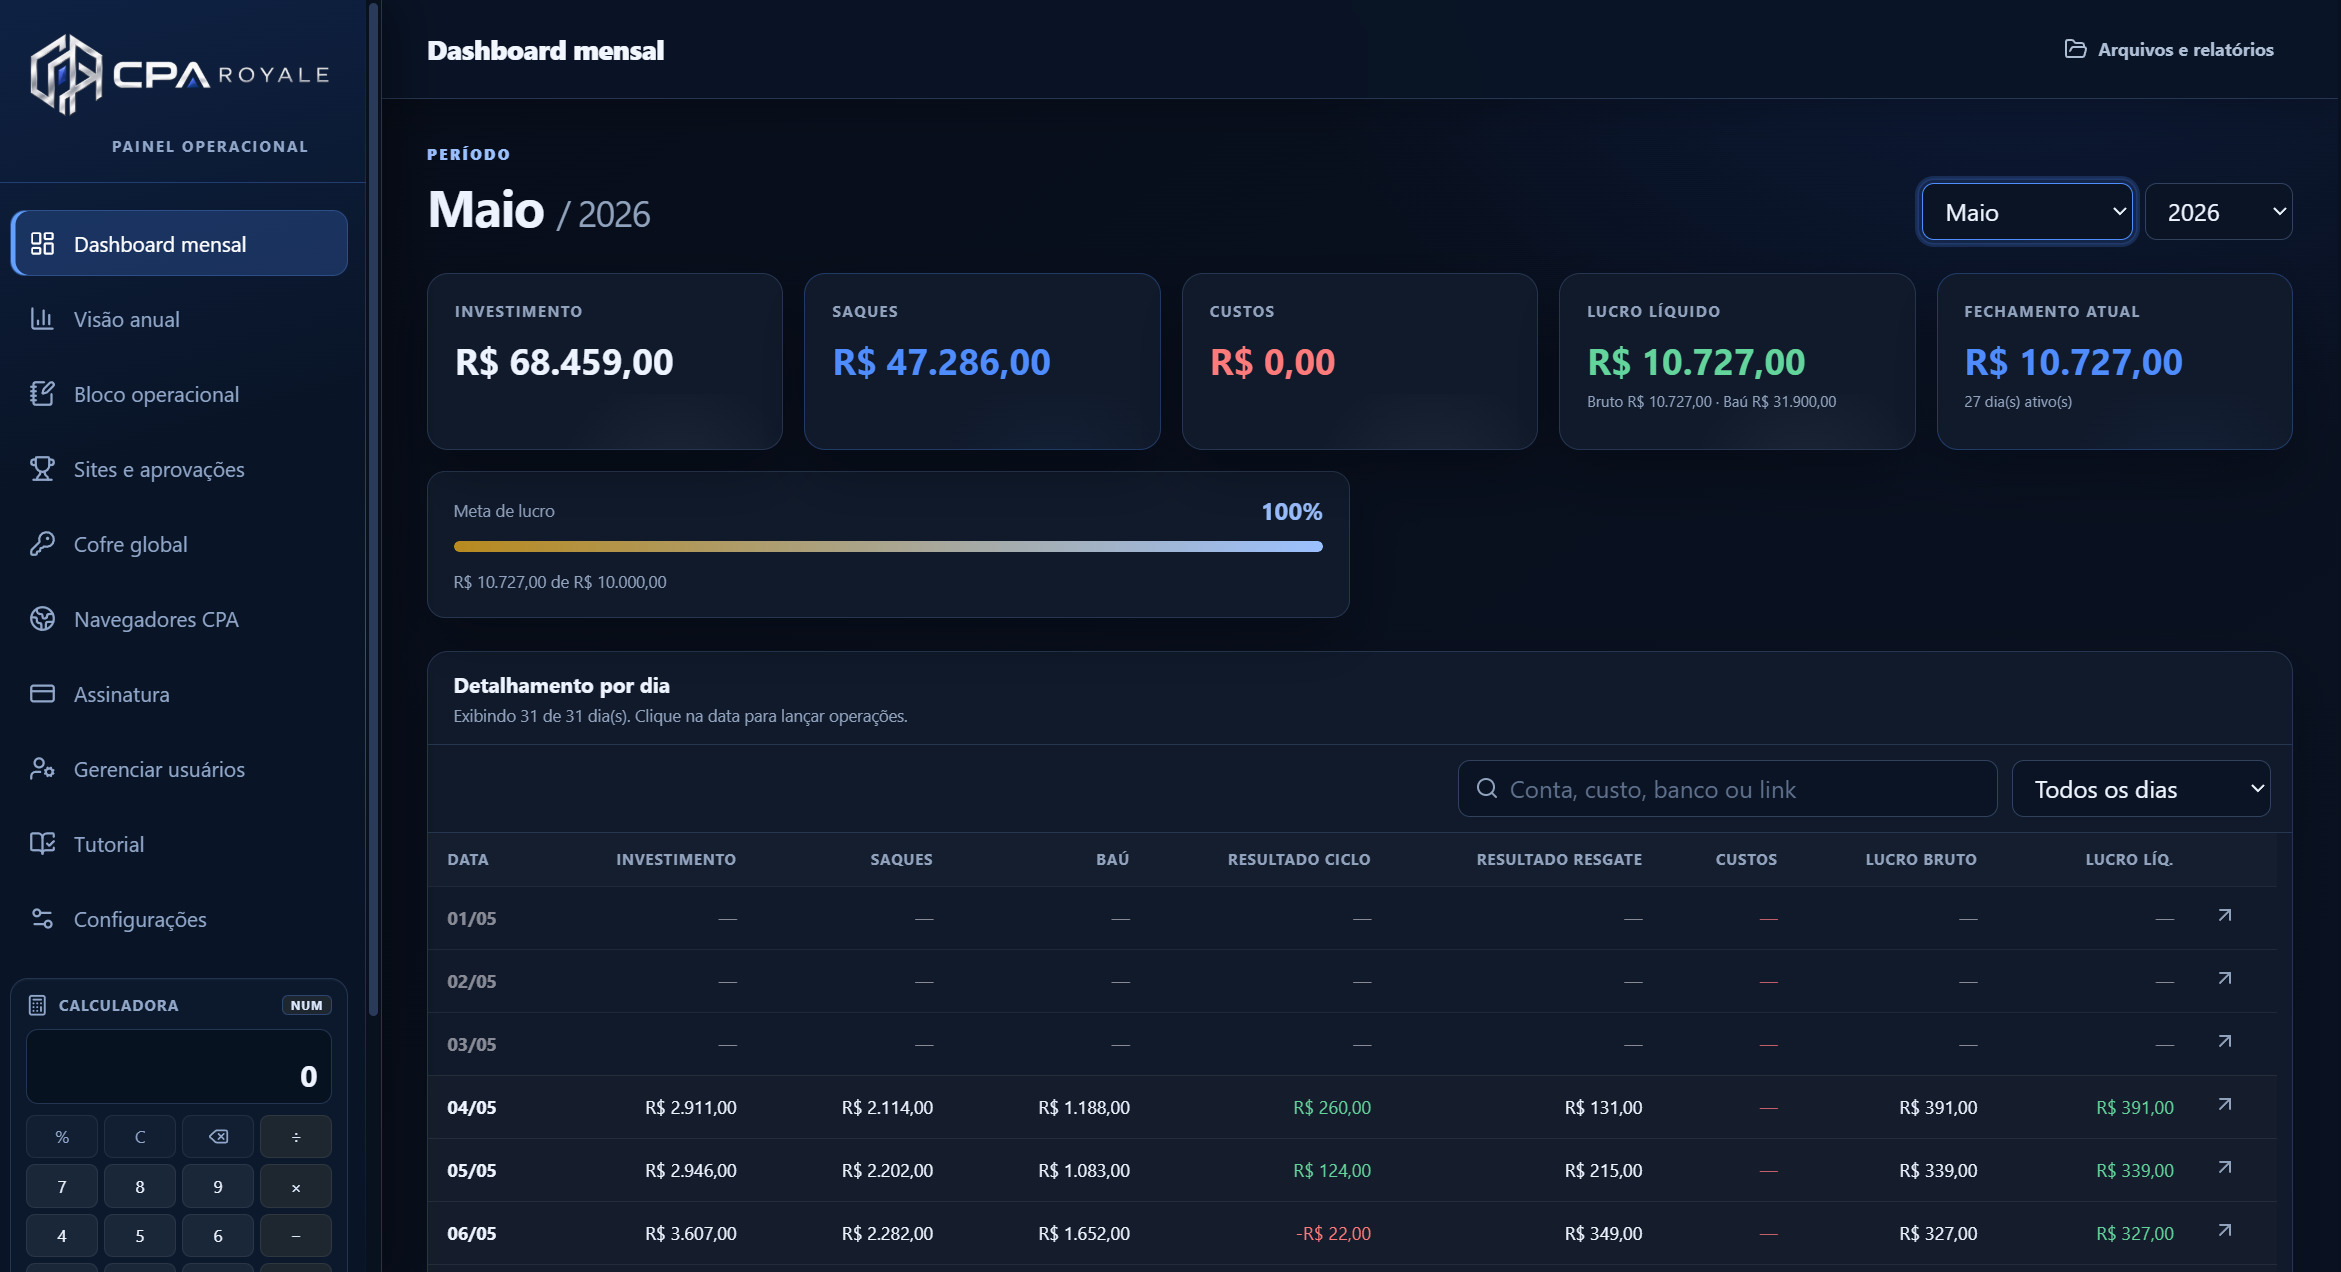Go to Bloco operacional section
The width and height of the screenshot is (2341, 1272).
click(x=180, y=394)
